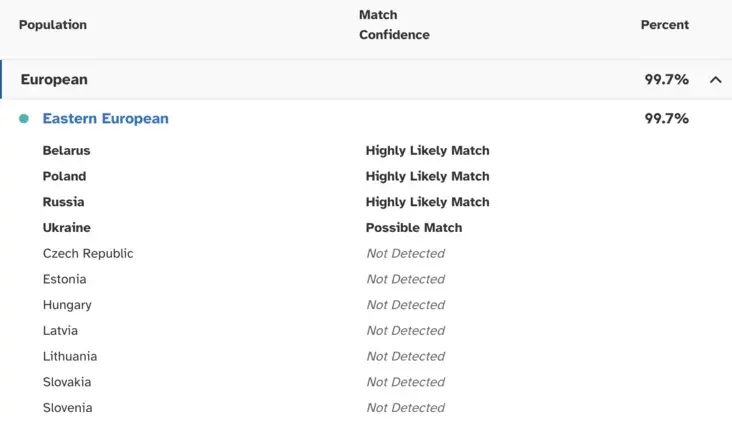Click the Estonia entry

point(64,279)
